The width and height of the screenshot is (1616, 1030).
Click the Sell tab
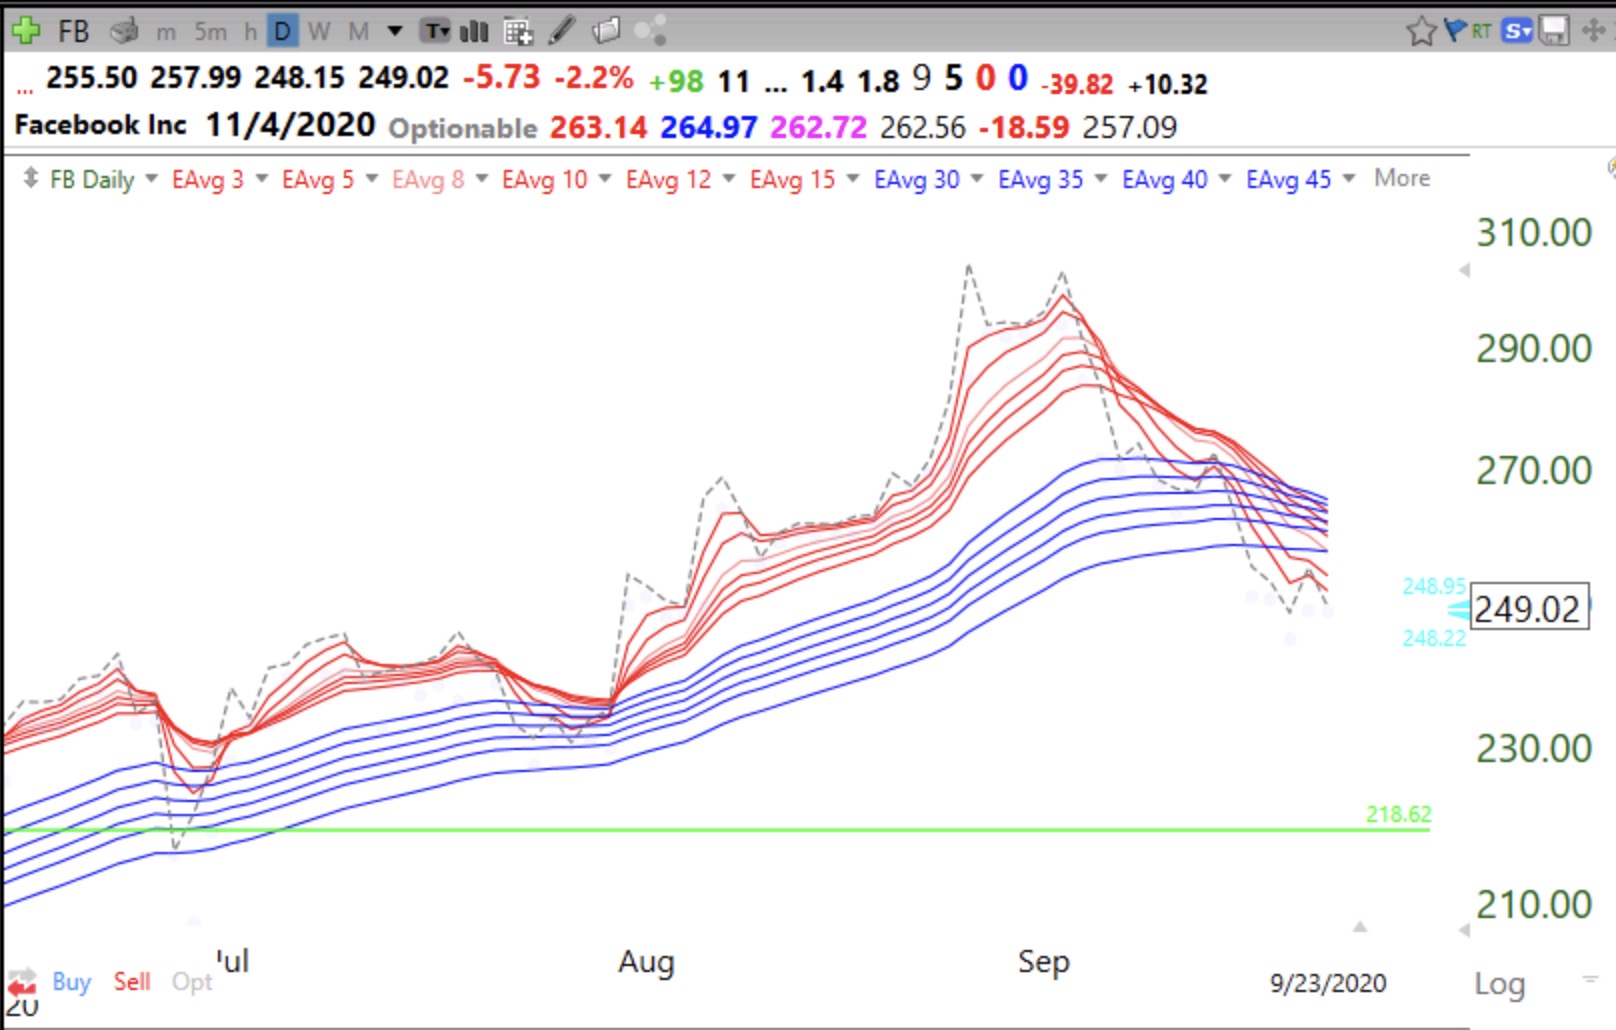131,981
